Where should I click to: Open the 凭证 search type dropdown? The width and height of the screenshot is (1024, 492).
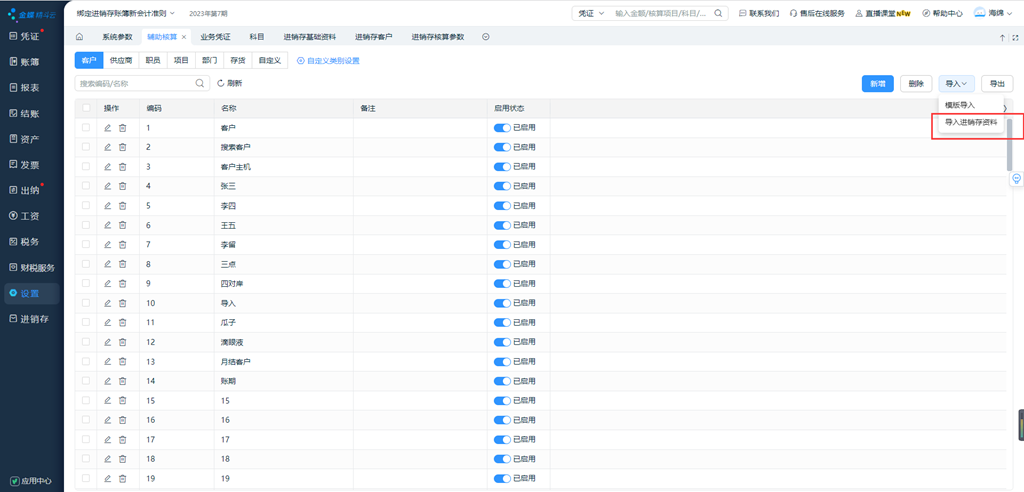591,13
